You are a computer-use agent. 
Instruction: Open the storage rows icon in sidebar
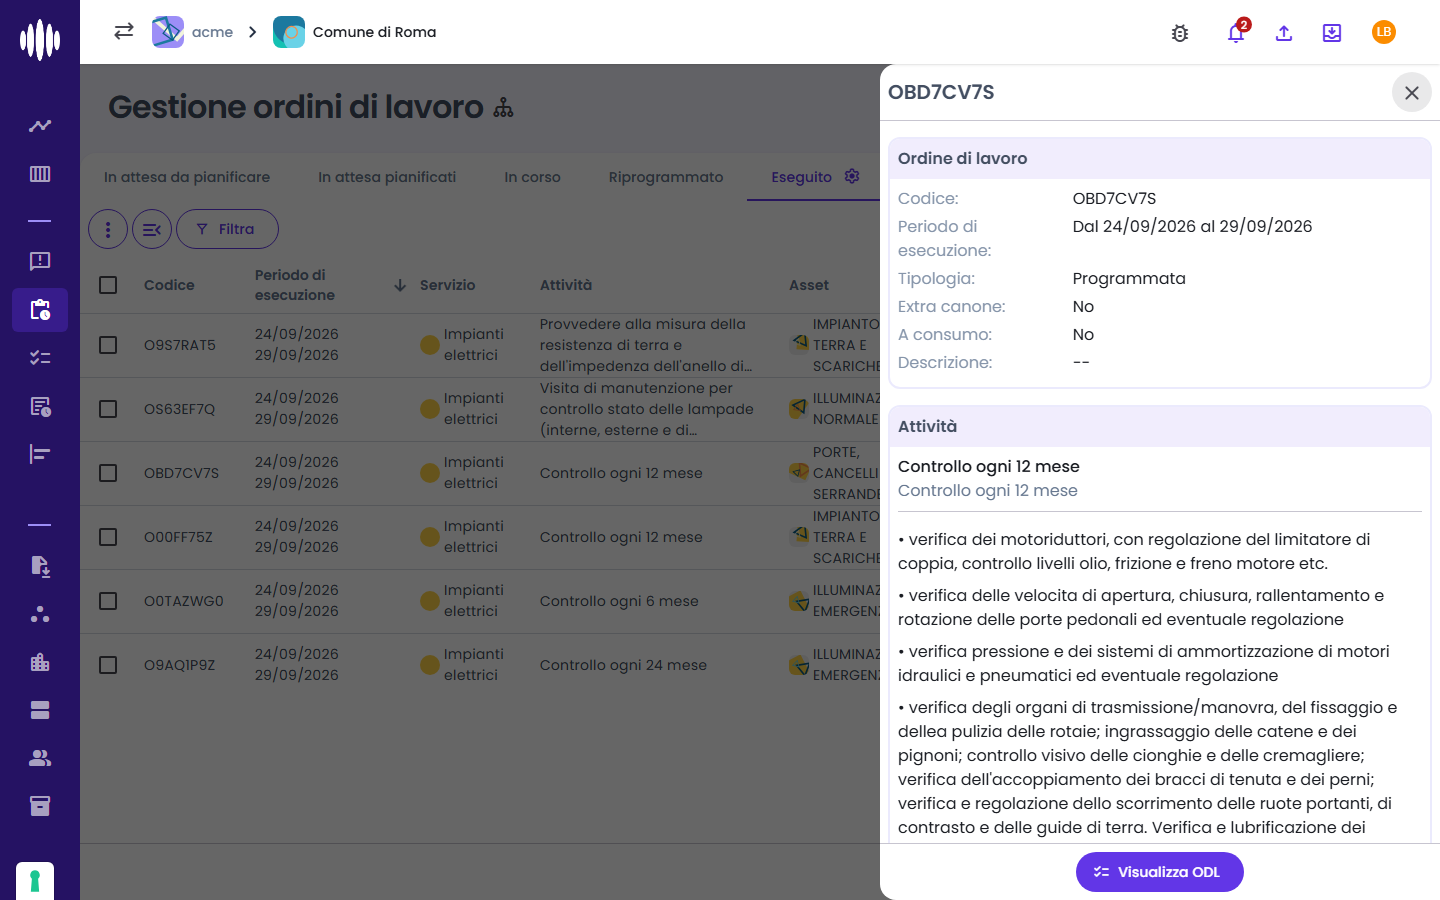40,710
